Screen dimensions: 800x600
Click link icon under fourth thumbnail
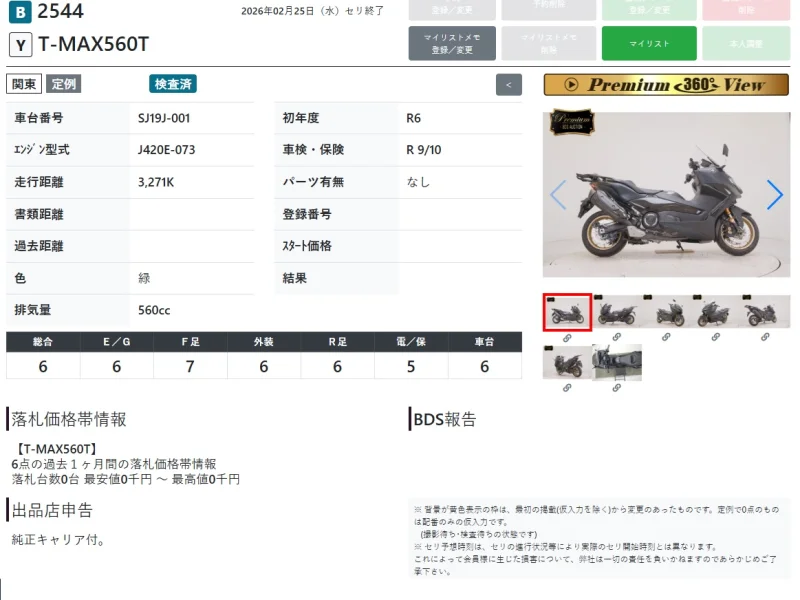tap(716, 337)
